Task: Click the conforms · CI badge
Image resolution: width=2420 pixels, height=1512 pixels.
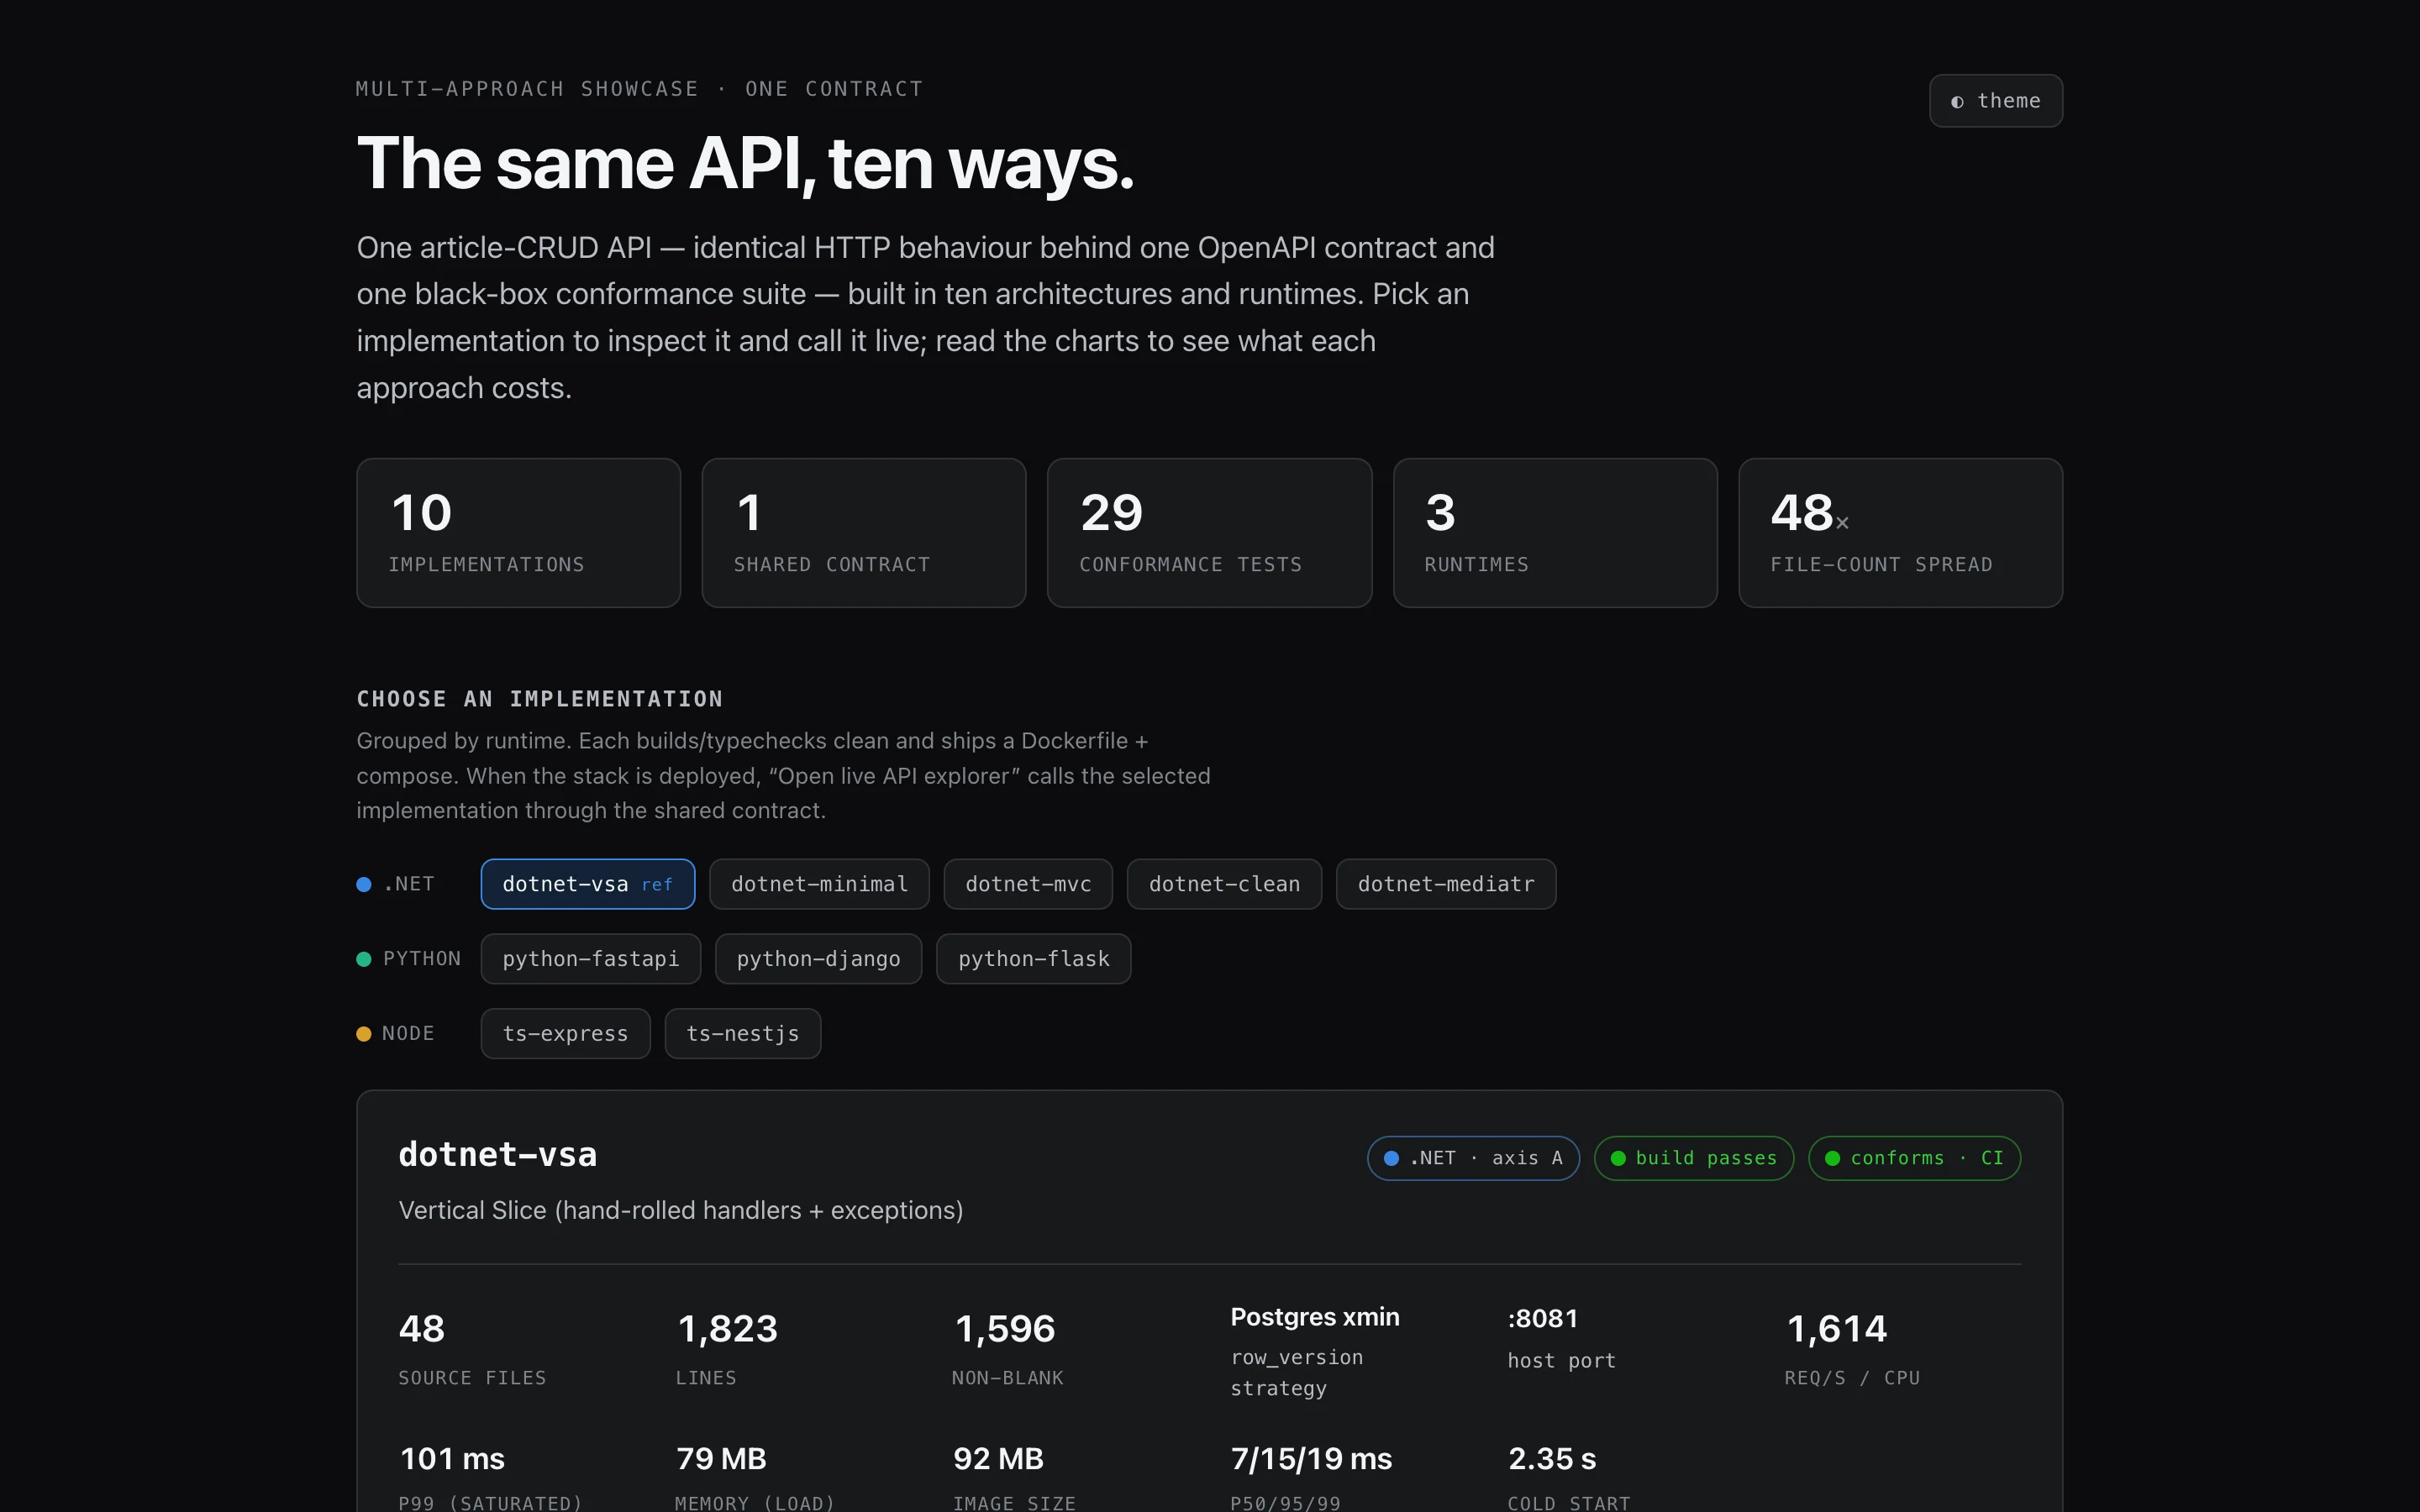Action: [x=1914, y=1158]
